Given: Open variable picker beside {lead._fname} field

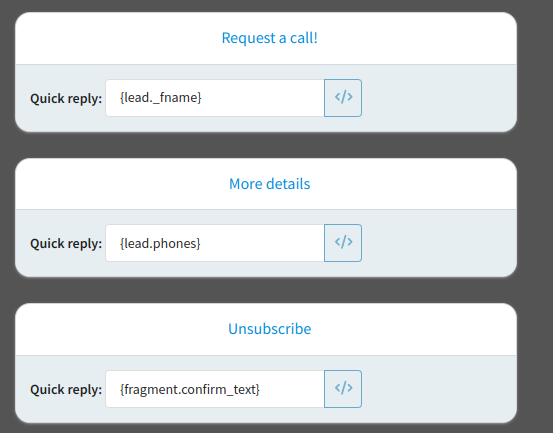Looking at the screenshot, I should coord(343,98).
